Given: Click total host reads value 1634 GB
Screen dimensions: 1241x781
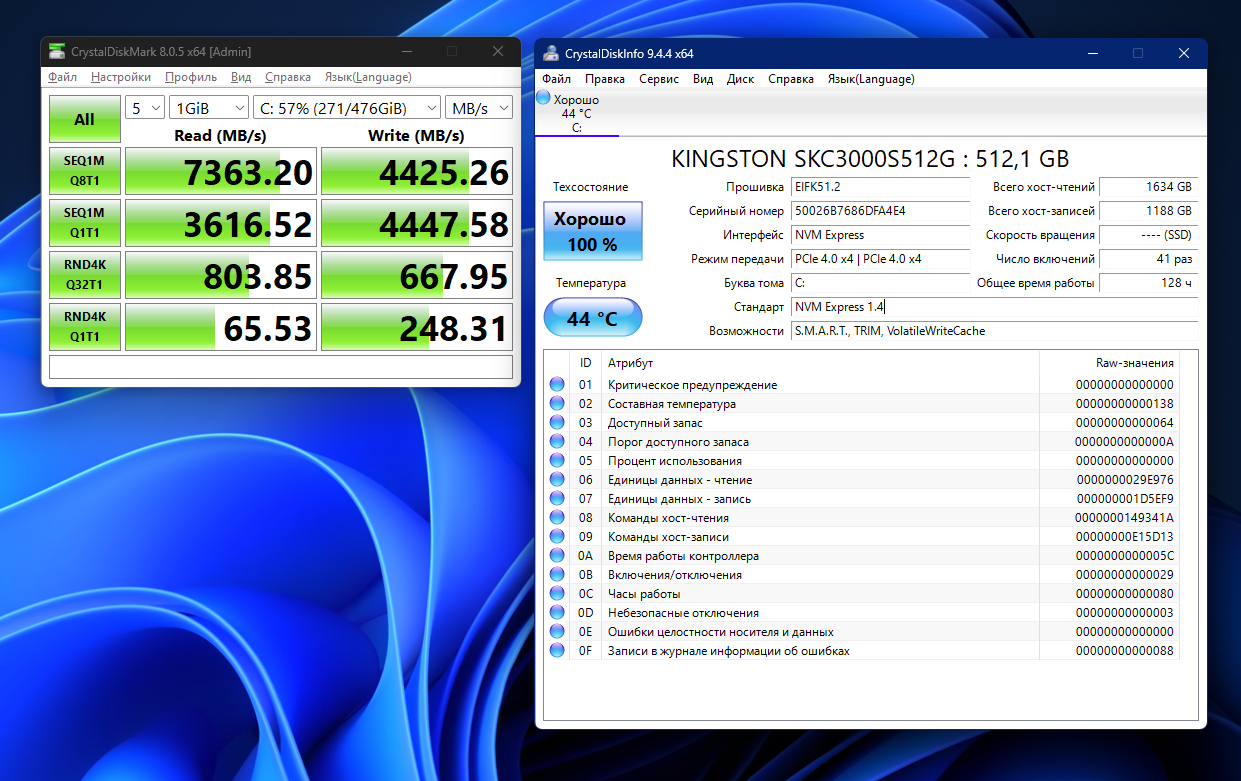Looking at the screenshot, I should pyautogui.click(x=1148, y=187).
